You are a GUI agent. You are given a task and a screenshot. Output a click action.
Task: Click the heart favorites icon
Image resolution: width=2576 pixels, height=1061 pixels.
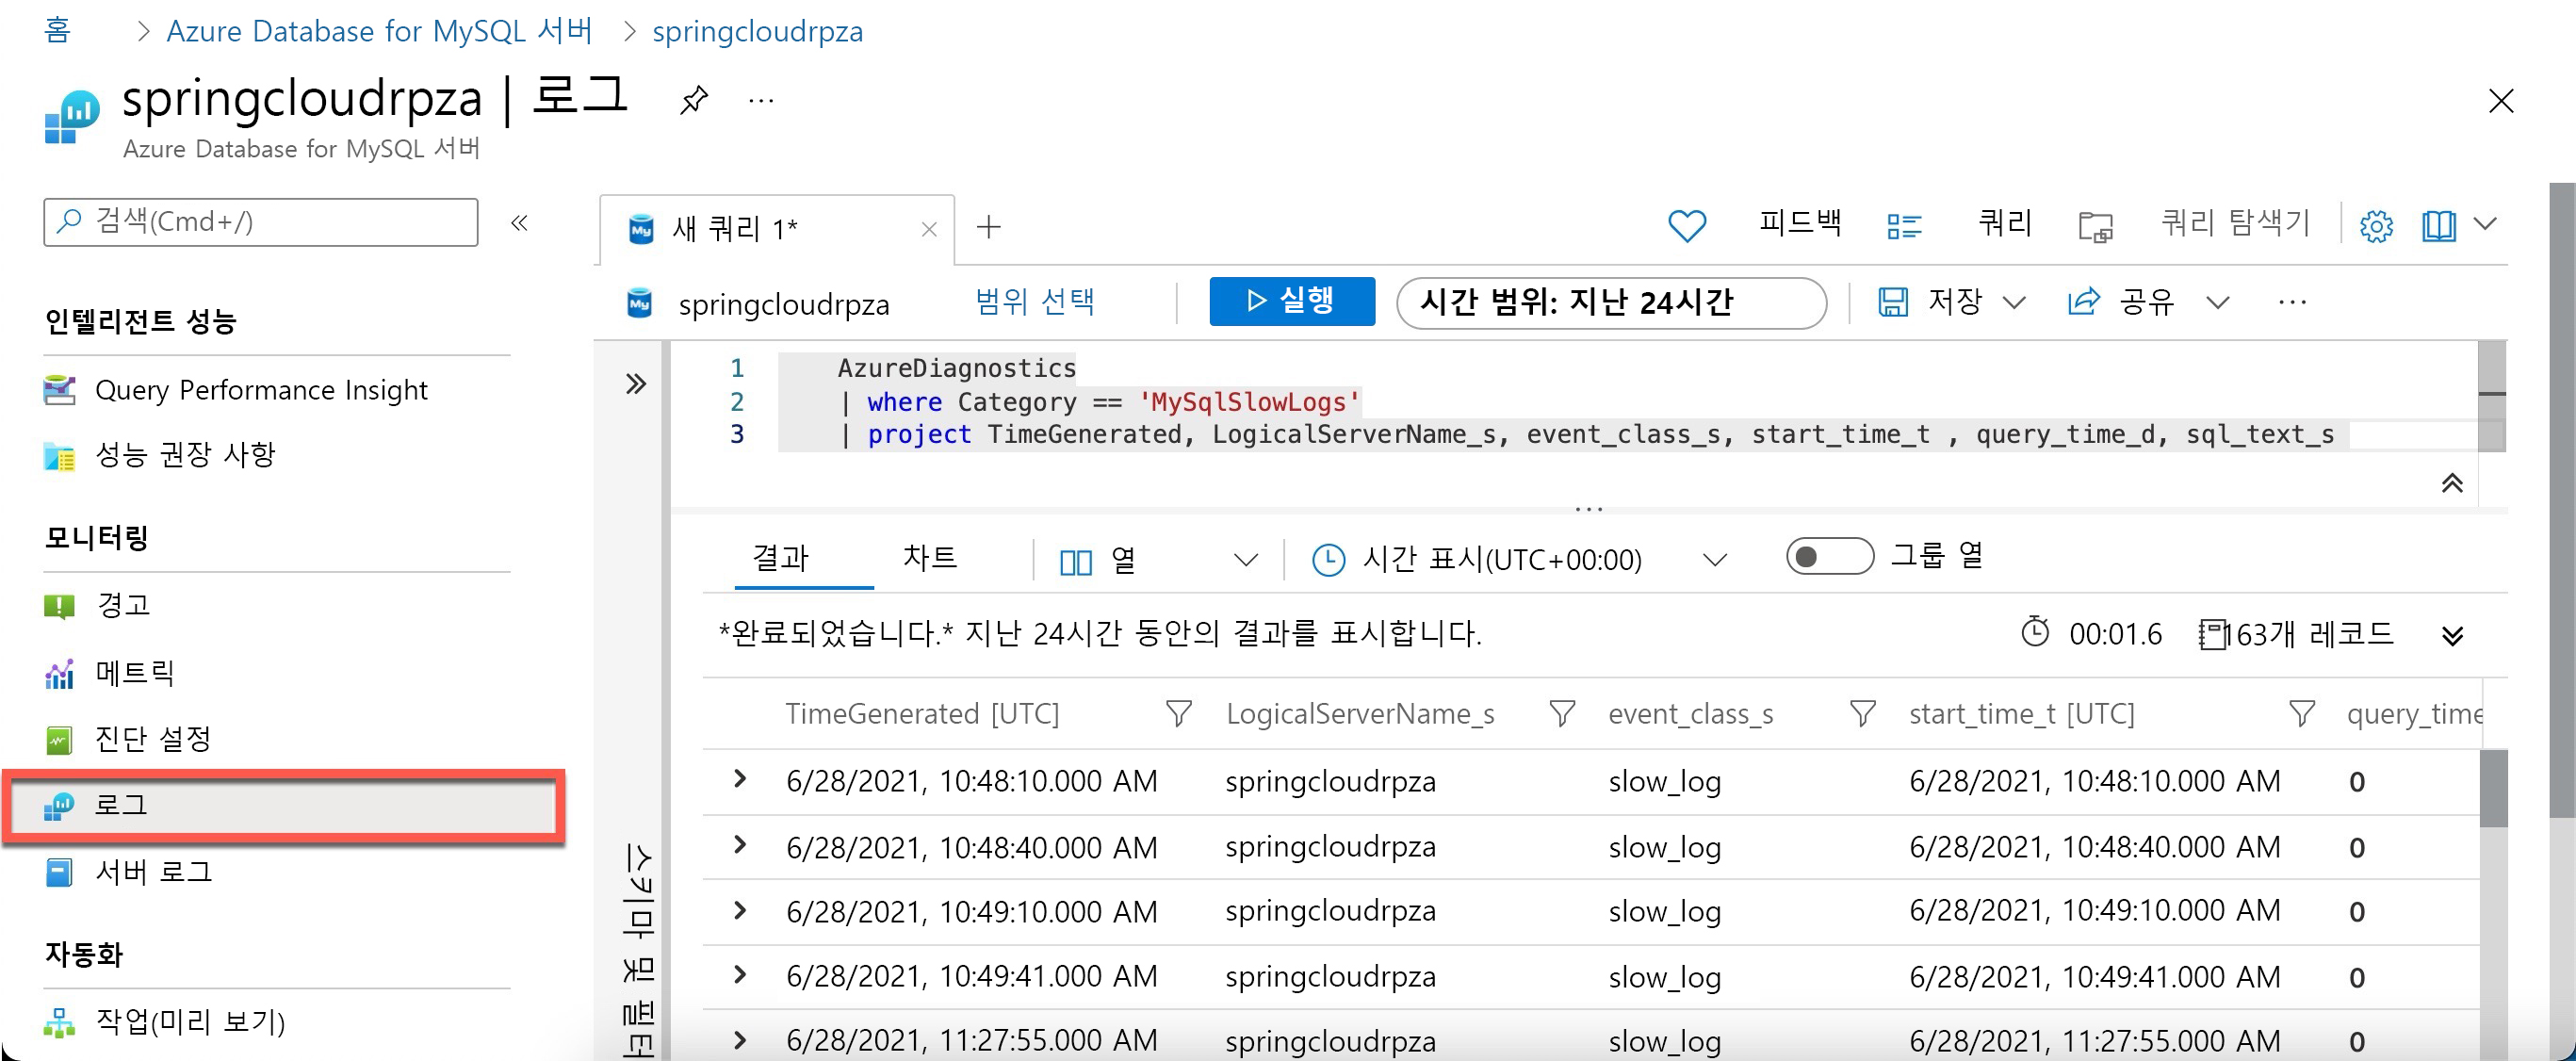click(1686, 226)
